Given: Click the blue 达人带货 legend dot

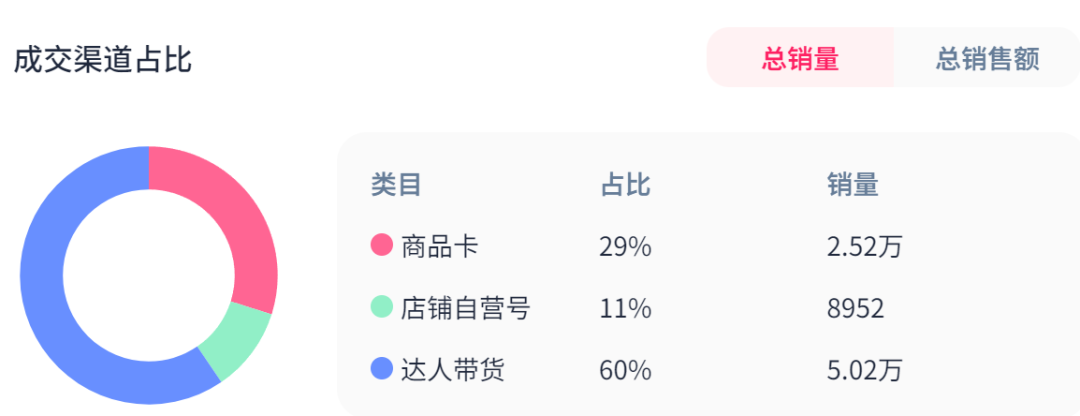Looking at the screenshot, I should click(381, 369).
